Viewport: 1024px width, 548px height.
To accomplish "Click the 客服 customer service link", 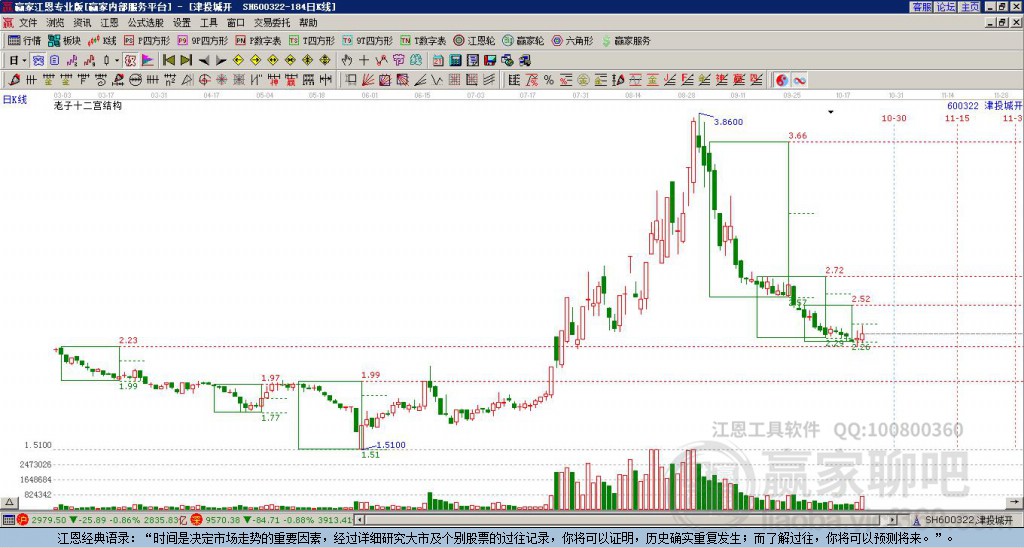I will pos(921,7).
